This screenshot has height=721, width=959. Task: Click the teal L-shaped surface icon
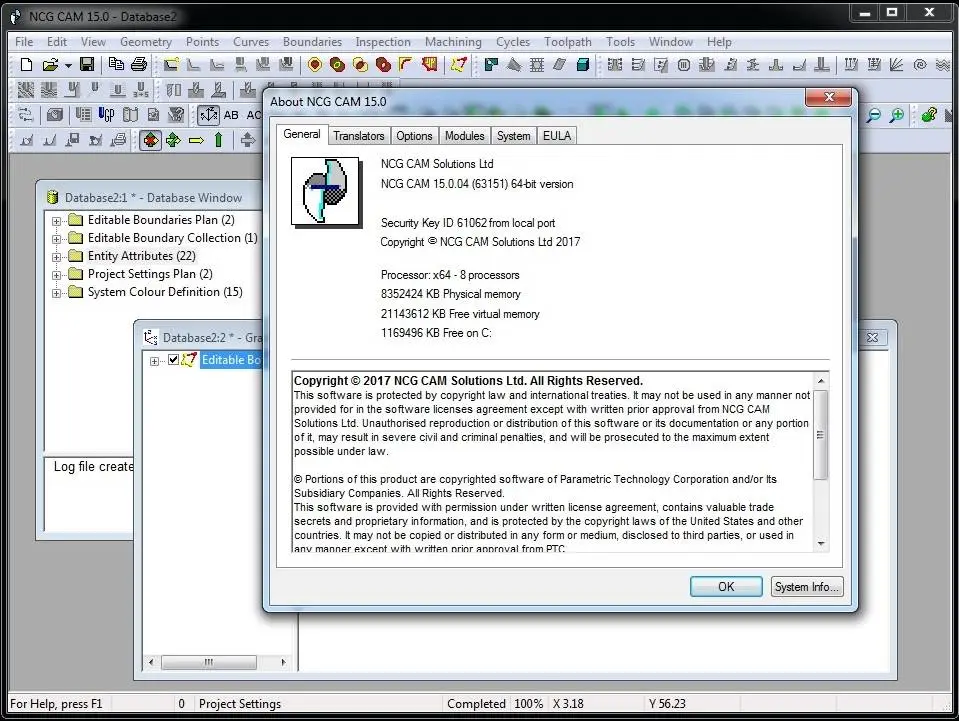(491, 64)
